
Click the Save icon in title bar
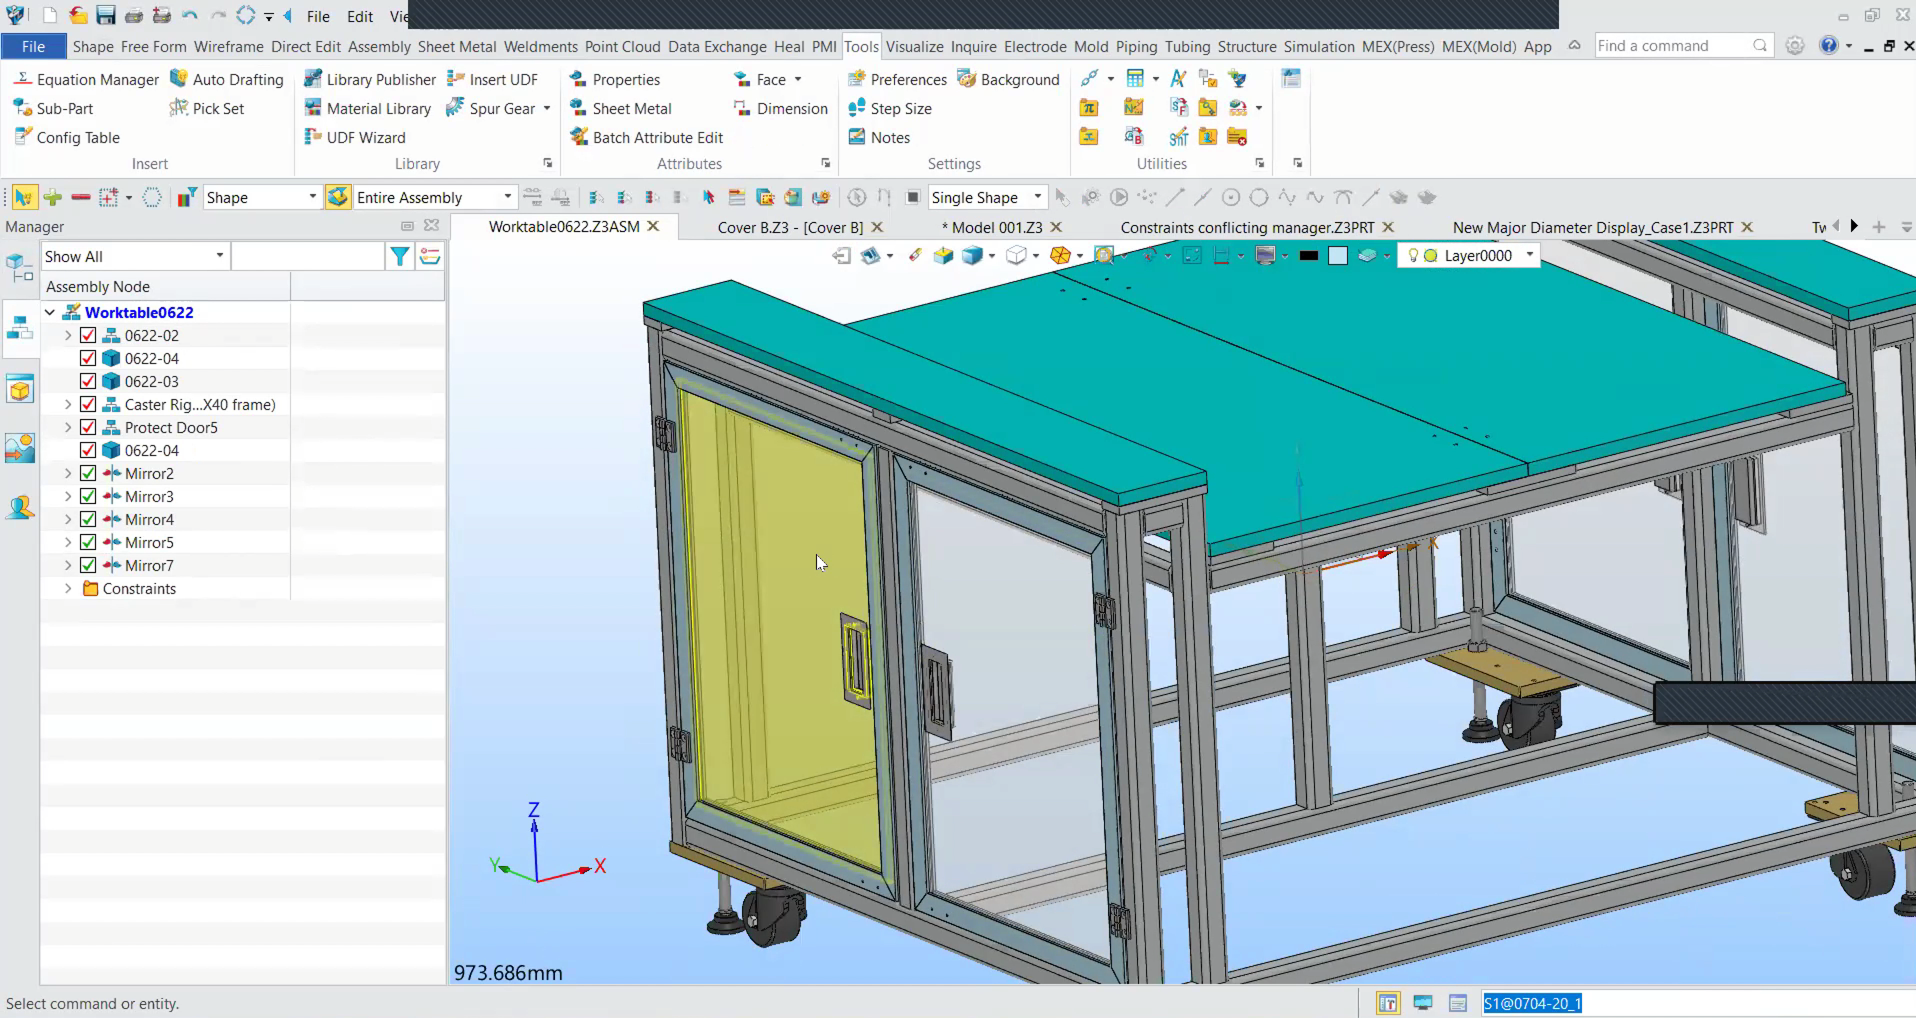106,16
